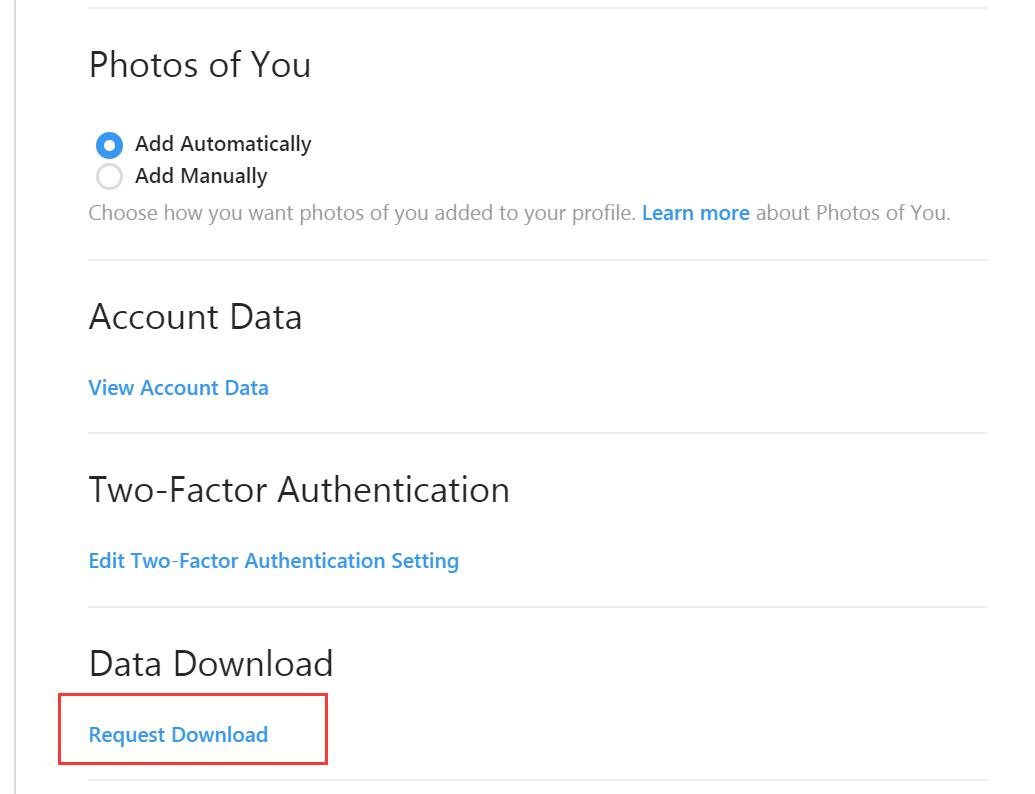Select the Add Manually radio button

(109, 177)
